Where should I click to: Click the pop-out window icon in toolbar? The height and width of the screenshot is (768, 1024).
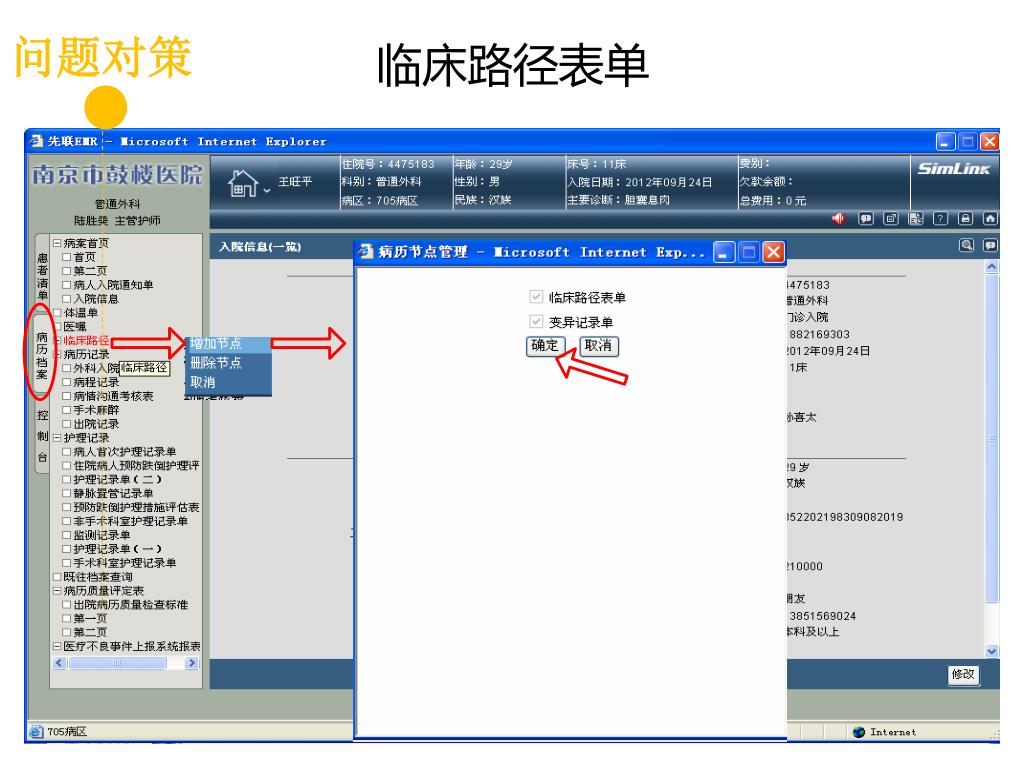[891, 218]
